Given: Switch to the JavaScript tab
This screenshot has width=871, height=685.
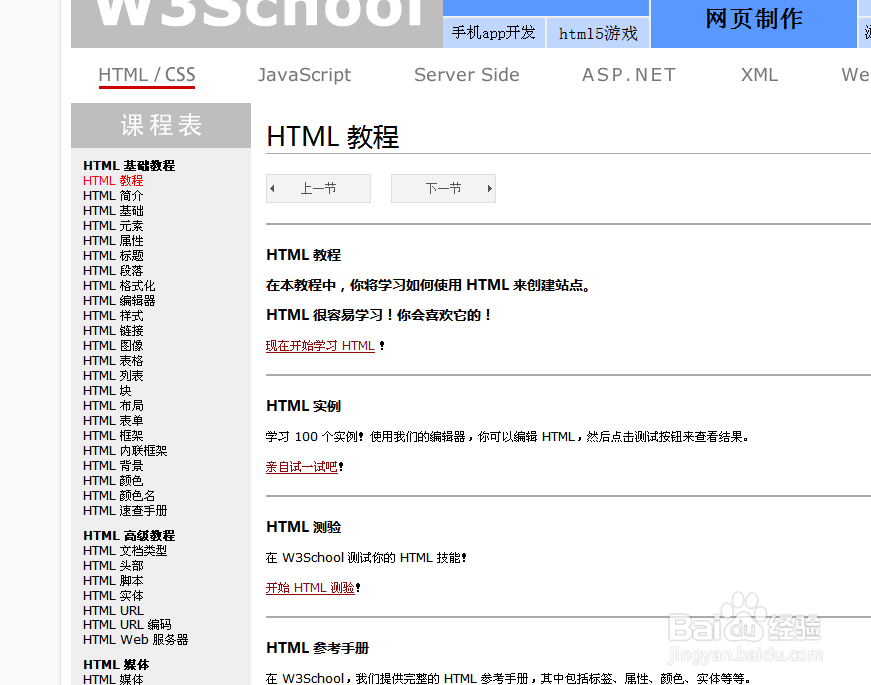Looking at the screenshot, I should coord(305,75).
